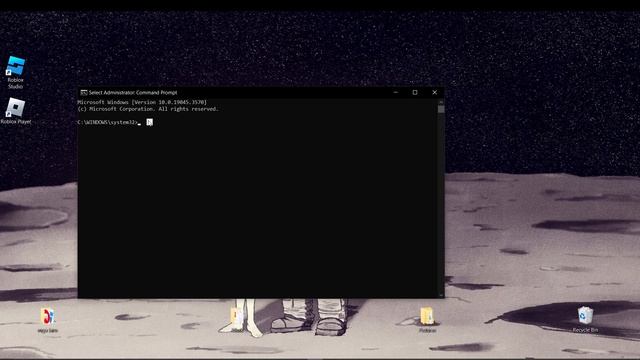Click the C:\WINDOWS\system32> prompt line
This screenshot has width=640, height=360.
tap(108, 122)
